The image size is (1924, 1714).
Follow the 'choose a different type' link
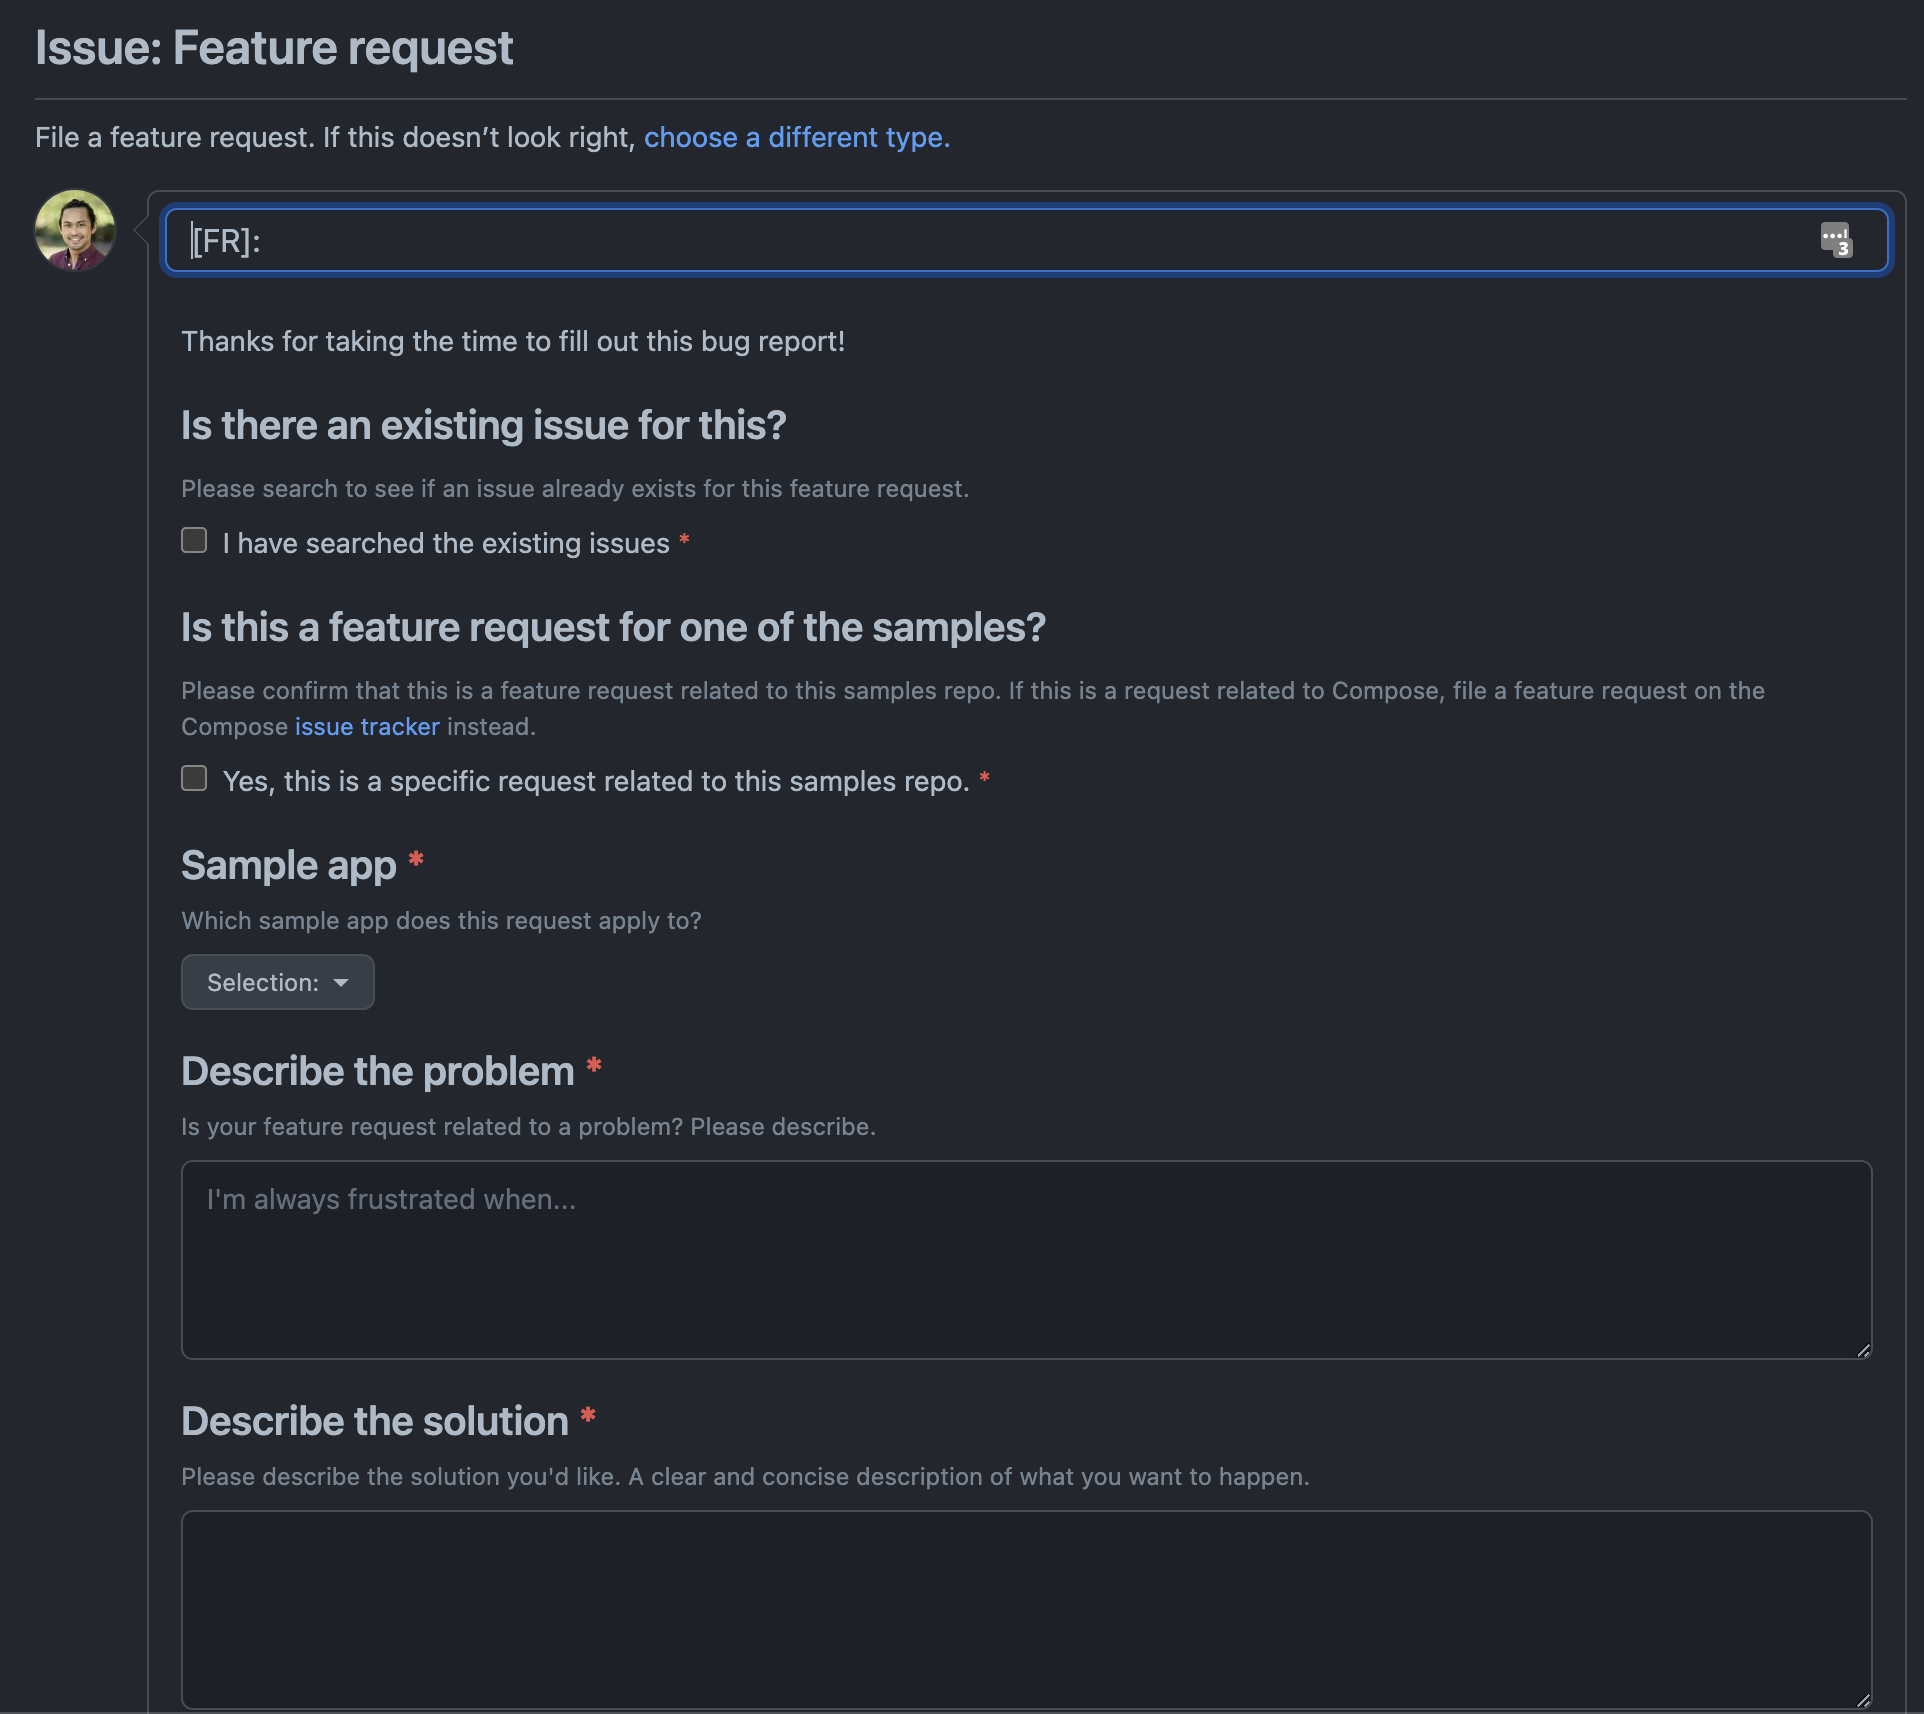tap(796, 137)
